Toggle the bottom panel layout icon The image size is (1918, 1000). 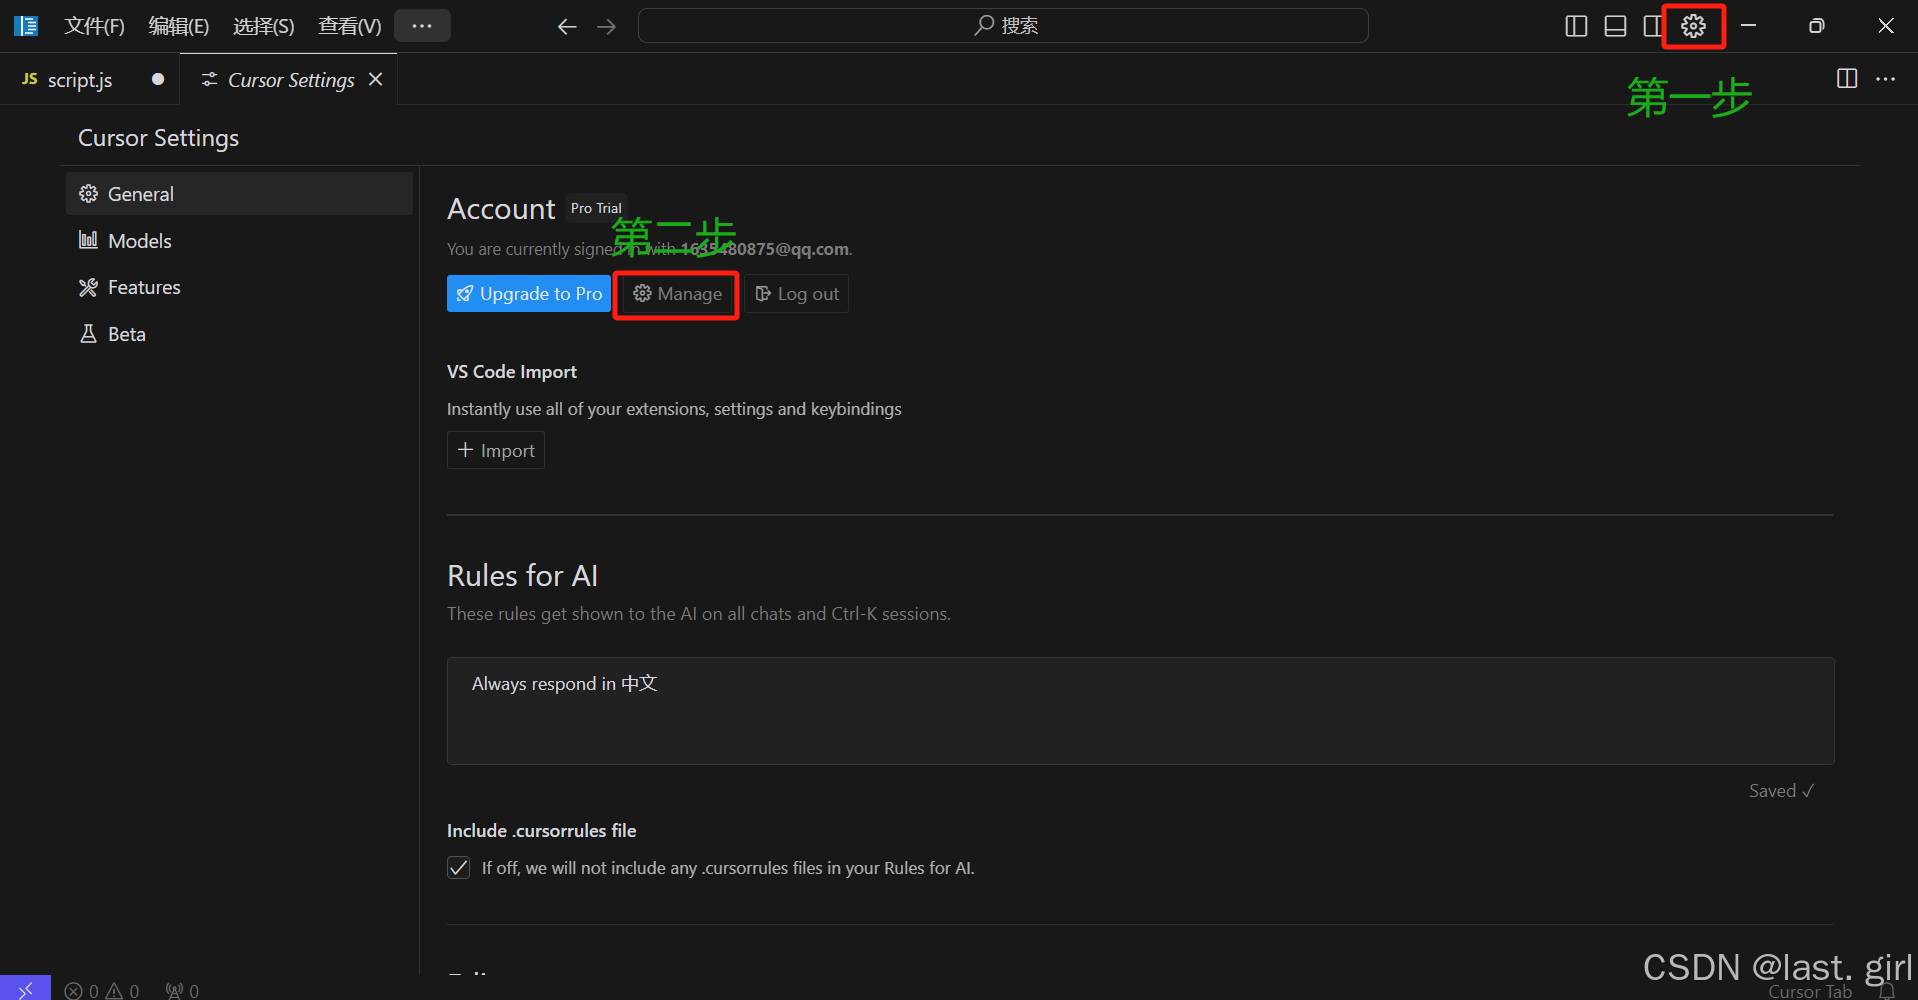1615,26
